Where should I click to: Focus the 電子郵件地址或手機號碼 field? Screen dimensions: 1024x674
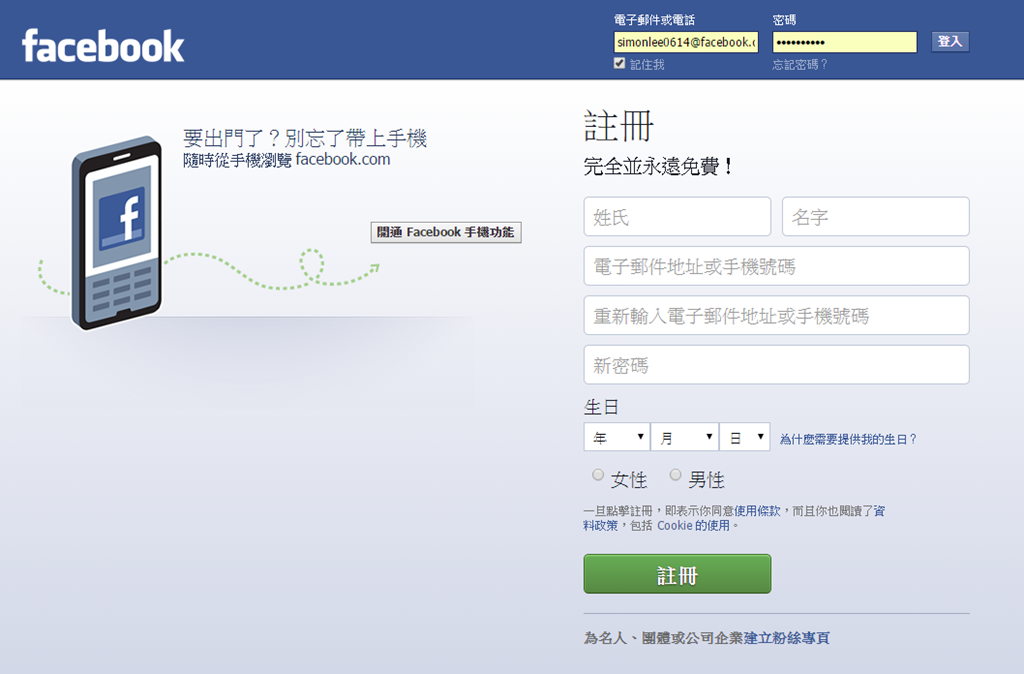(x=776, y=266)
